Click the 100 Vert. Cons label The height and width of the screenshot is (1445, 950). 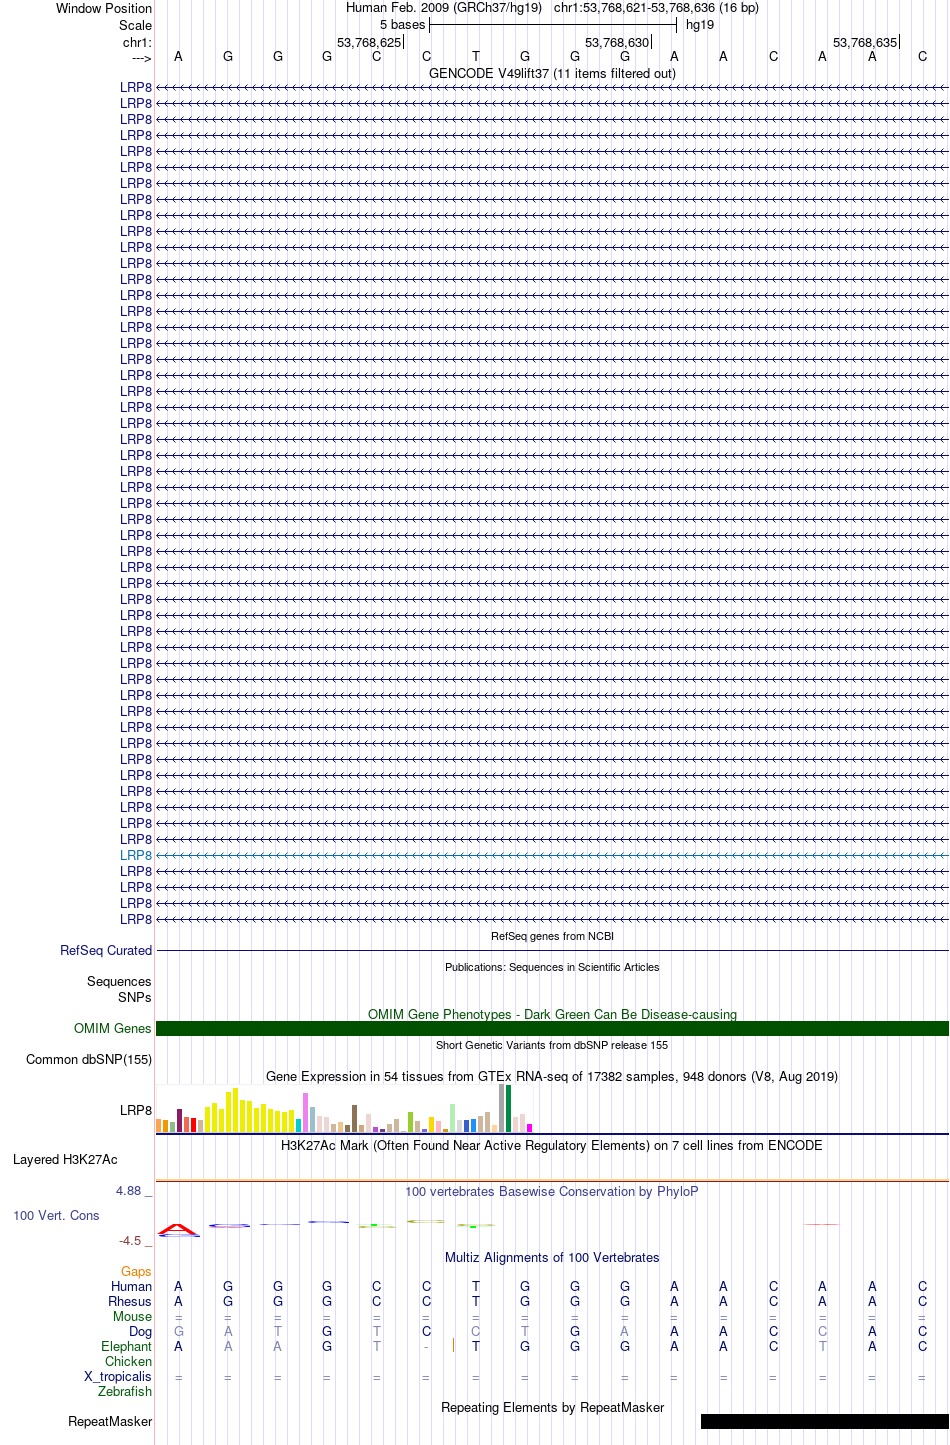coord(56,1215)
